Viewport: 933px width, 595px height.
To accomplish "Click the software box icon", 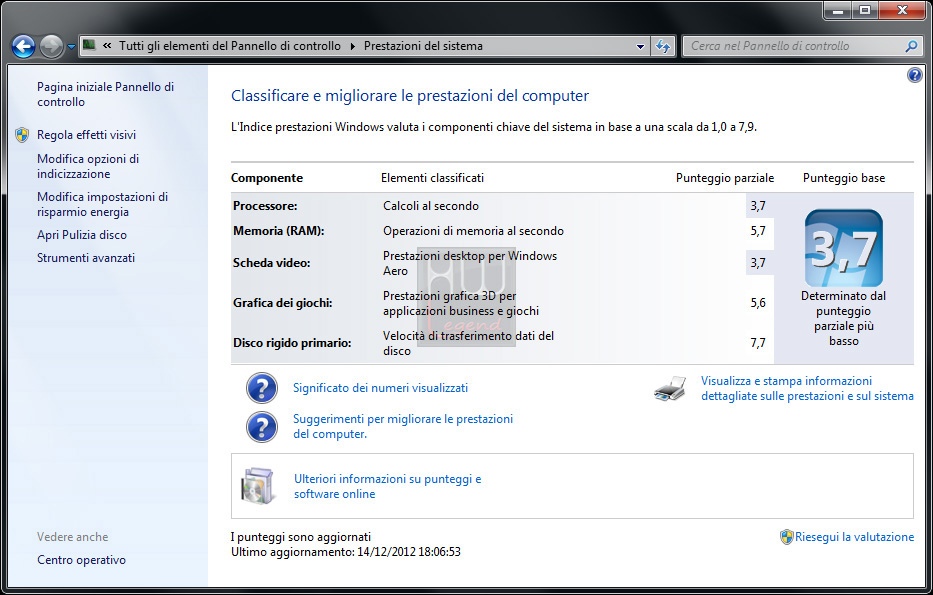I will (x=259, y=486).
